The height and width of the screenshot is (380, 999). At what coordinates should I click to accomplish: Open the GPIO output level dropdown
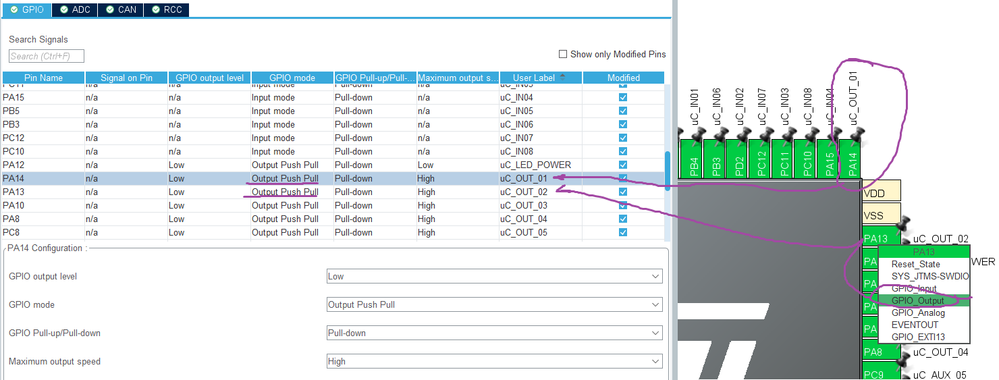click(494, 277)
